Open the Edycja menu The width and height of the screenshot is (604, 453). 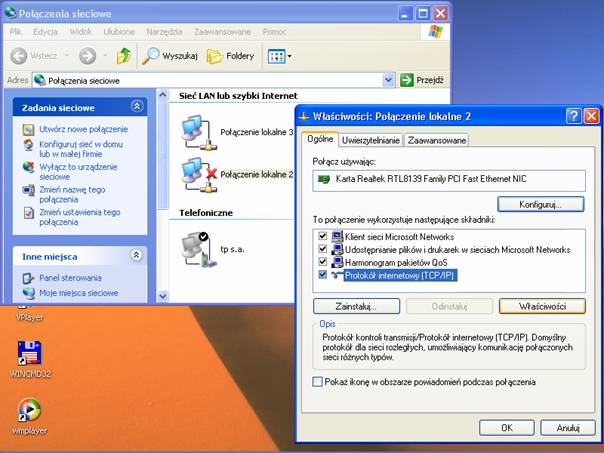(x=45, y=32)
